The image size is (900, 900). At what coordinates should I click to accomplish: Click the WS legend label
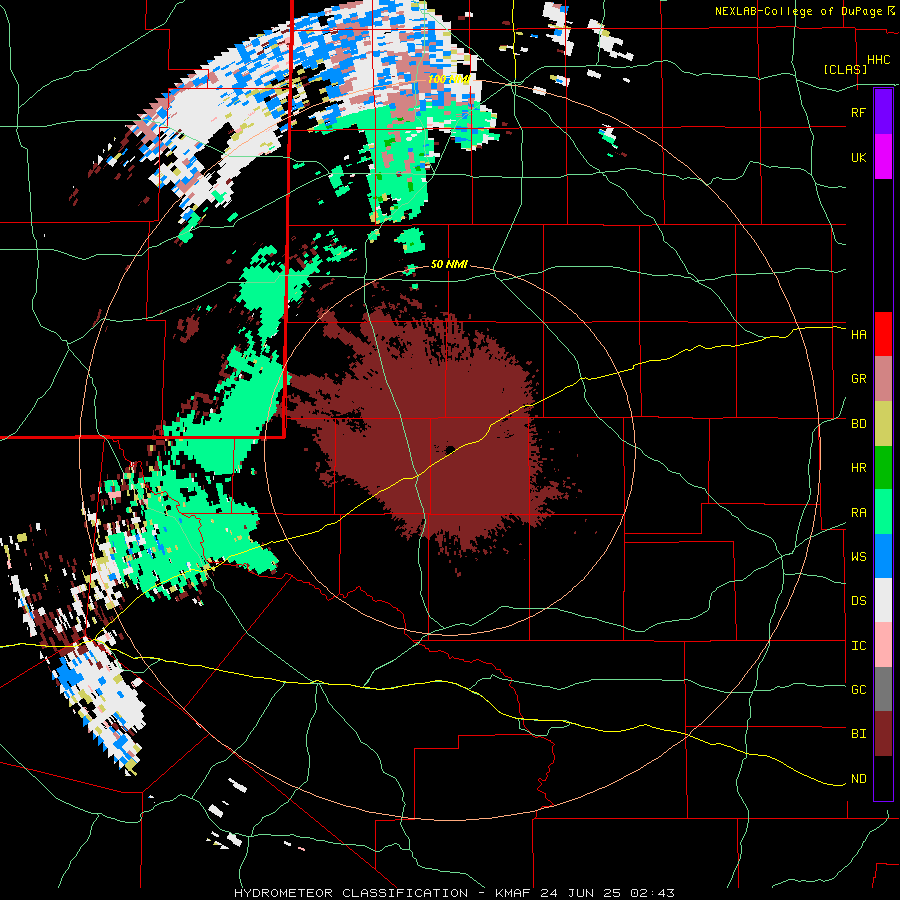858,556
